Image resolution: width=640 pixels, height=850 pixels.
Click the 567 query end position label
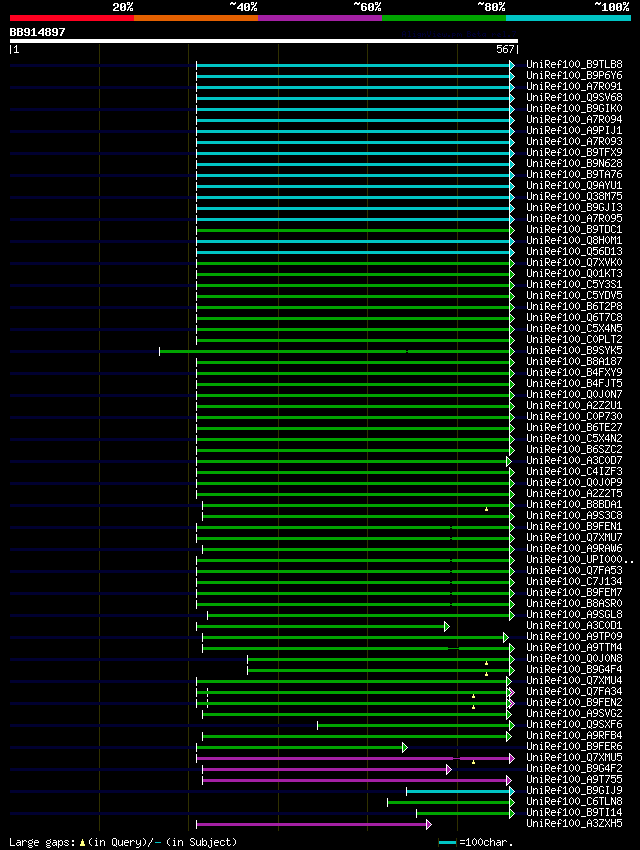coord(505,49)
